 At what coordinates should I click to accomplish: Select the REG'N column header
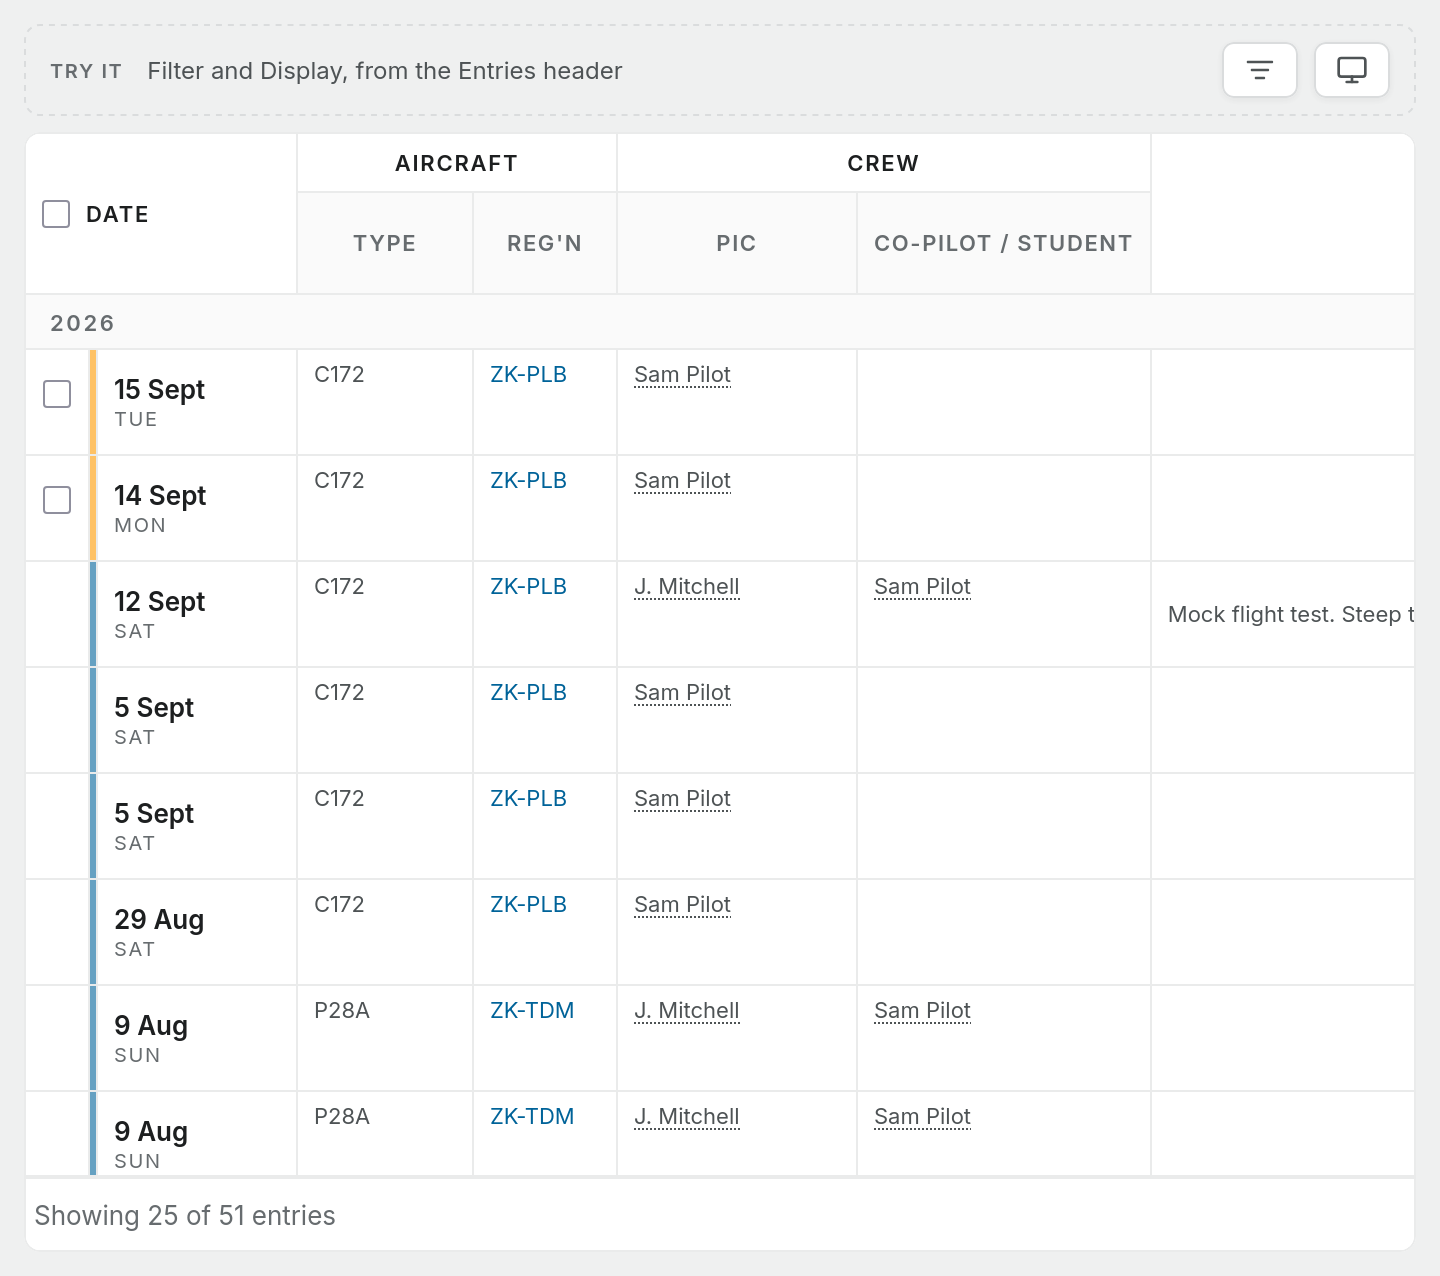(x=545, y=243)
